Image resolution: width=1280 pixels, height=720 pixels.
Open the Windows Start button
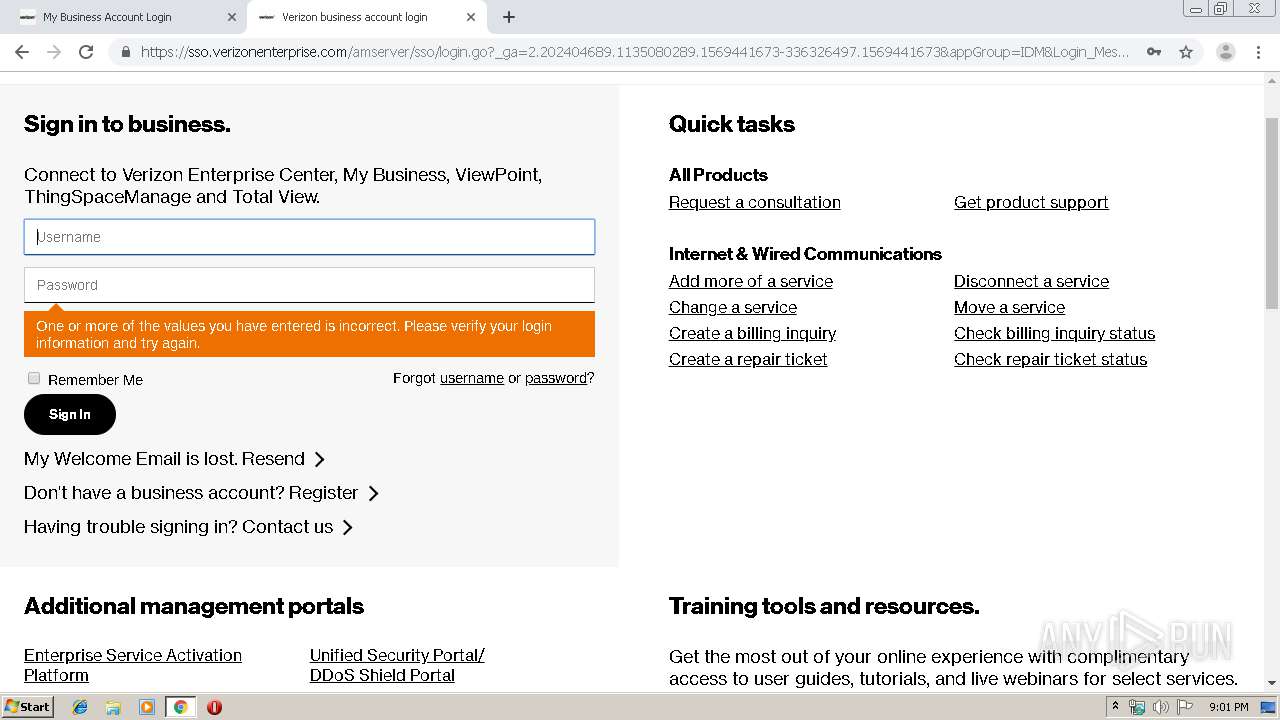pos(28,707)
